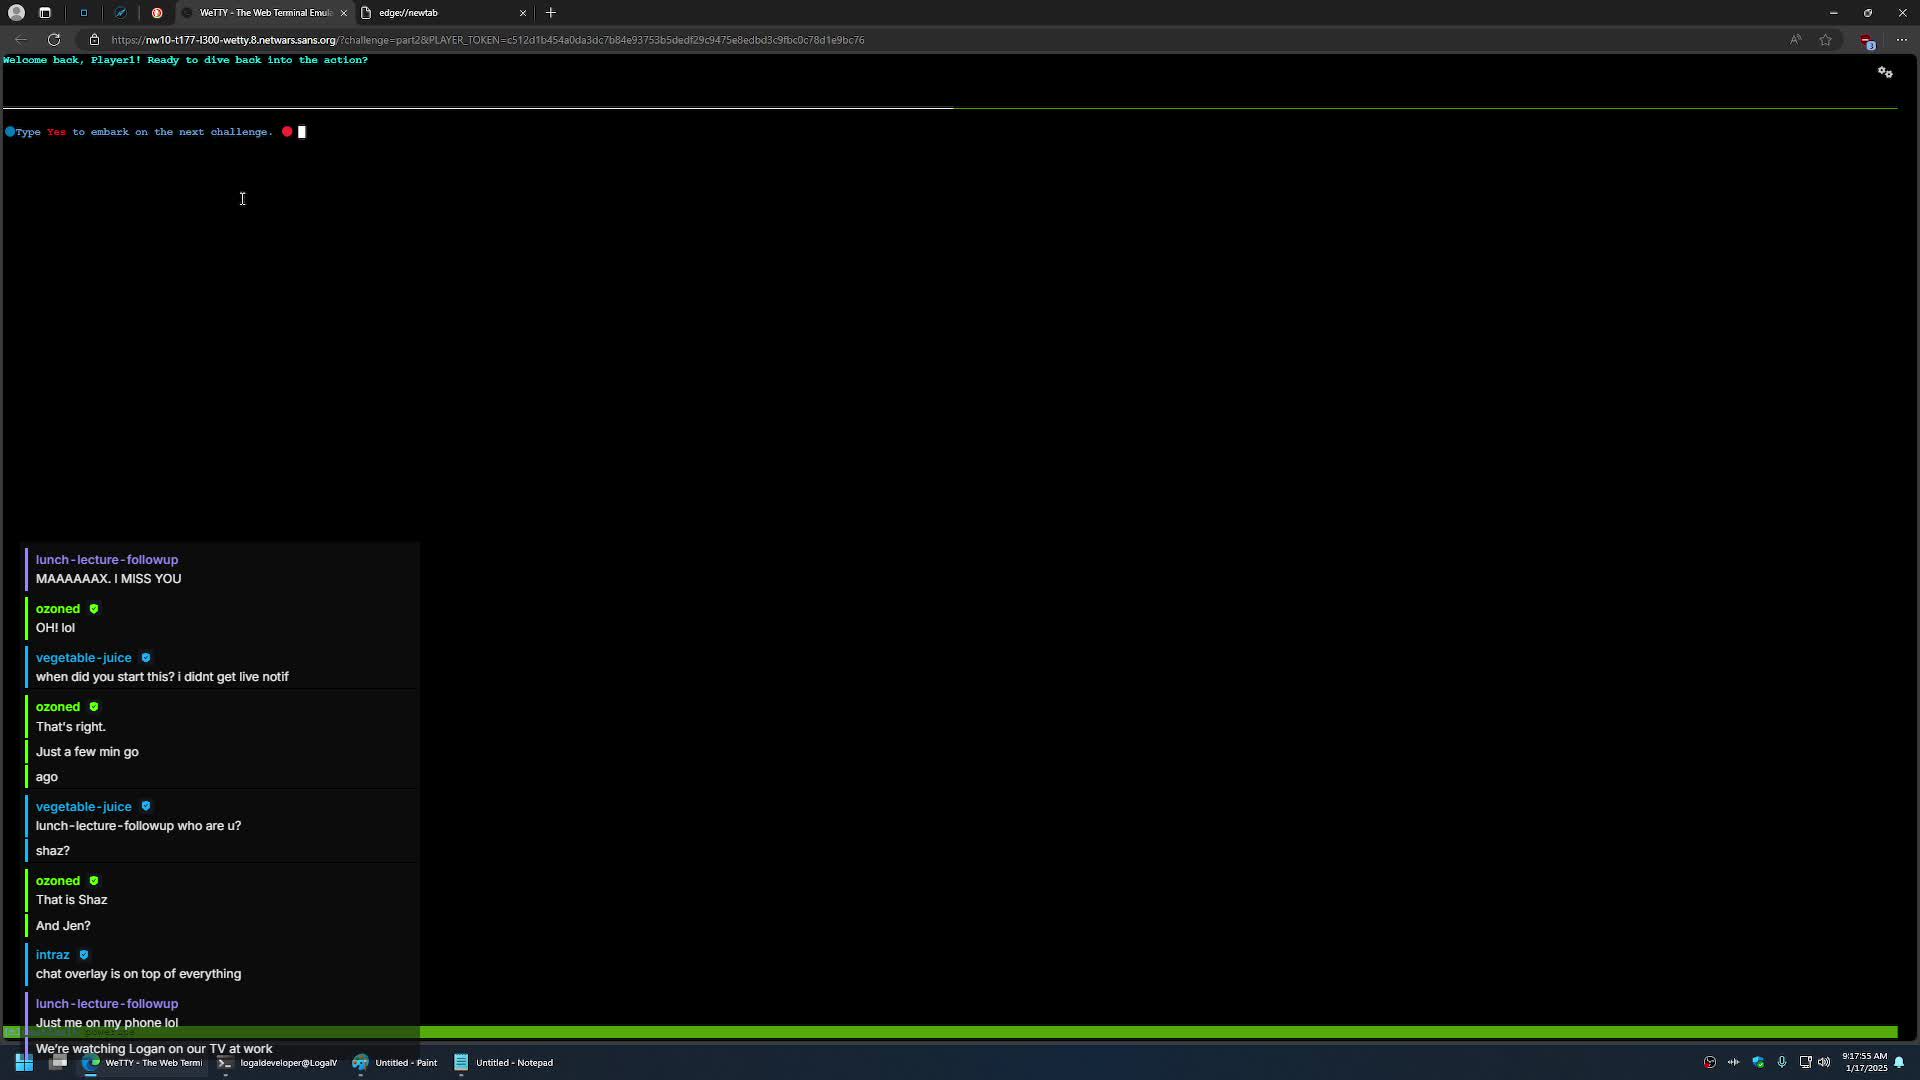This screenshot has width=1920, height=1080.
Task: Open the notifications bell in taskbar
Action: pos(1899,1063)
